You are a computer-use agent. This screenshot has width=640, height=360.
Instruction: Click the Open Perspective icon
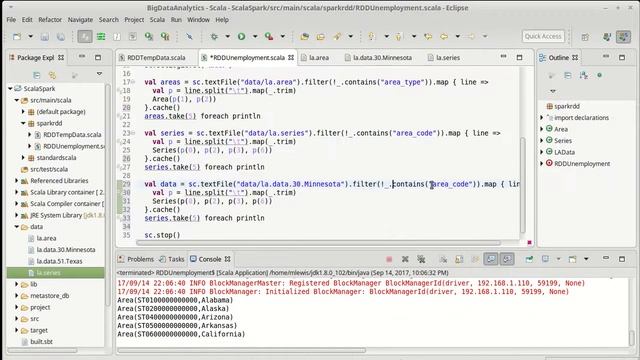click(585, 37)
